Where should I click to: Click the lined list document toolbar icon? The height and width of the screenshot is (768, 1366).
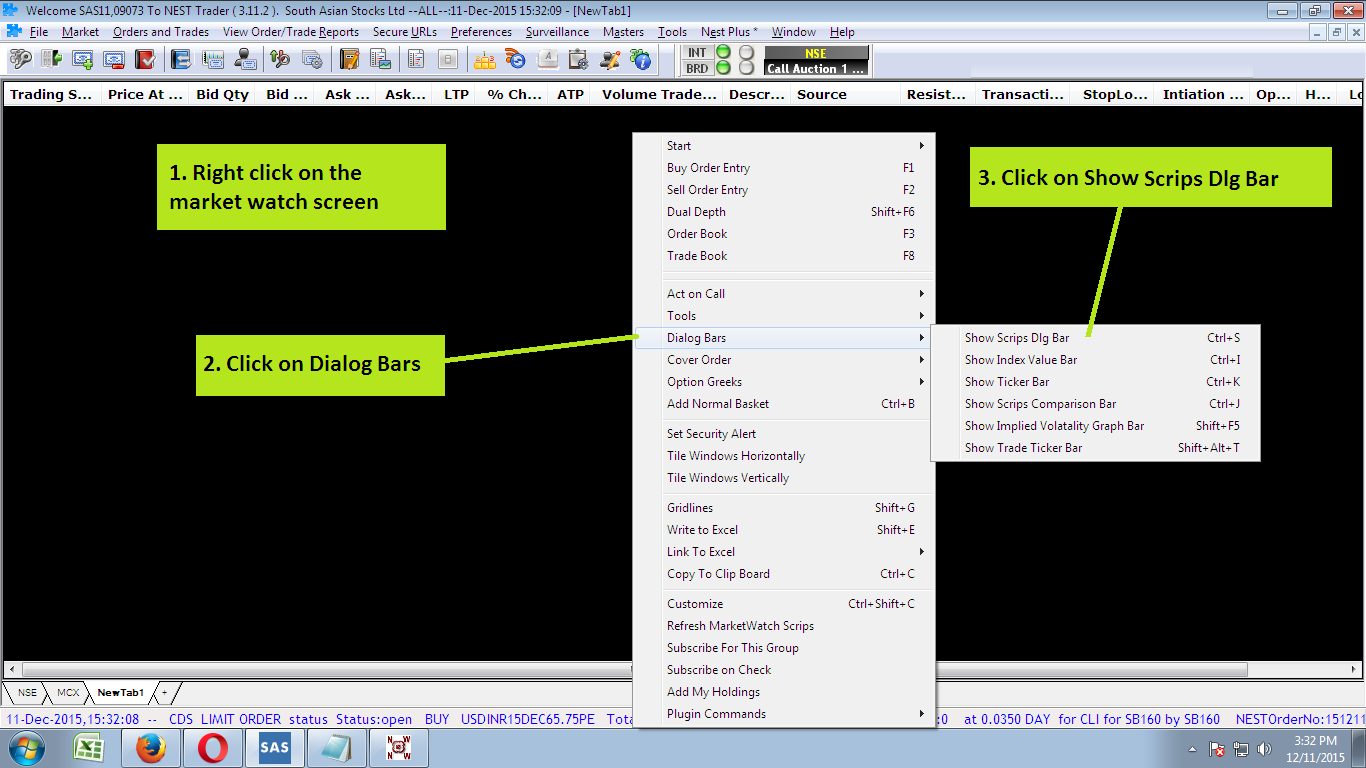click(415, 60)
